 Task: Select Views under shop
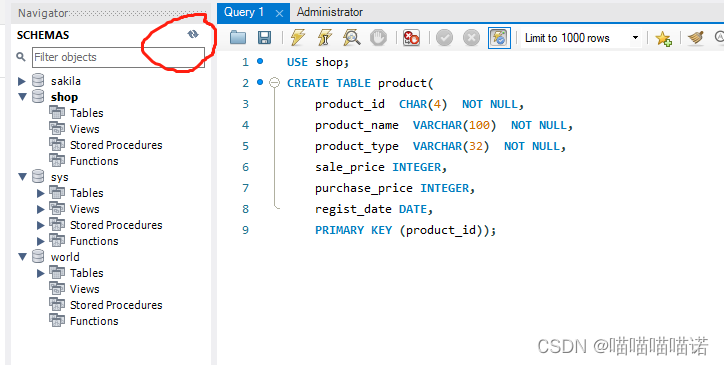pos(84,129)
